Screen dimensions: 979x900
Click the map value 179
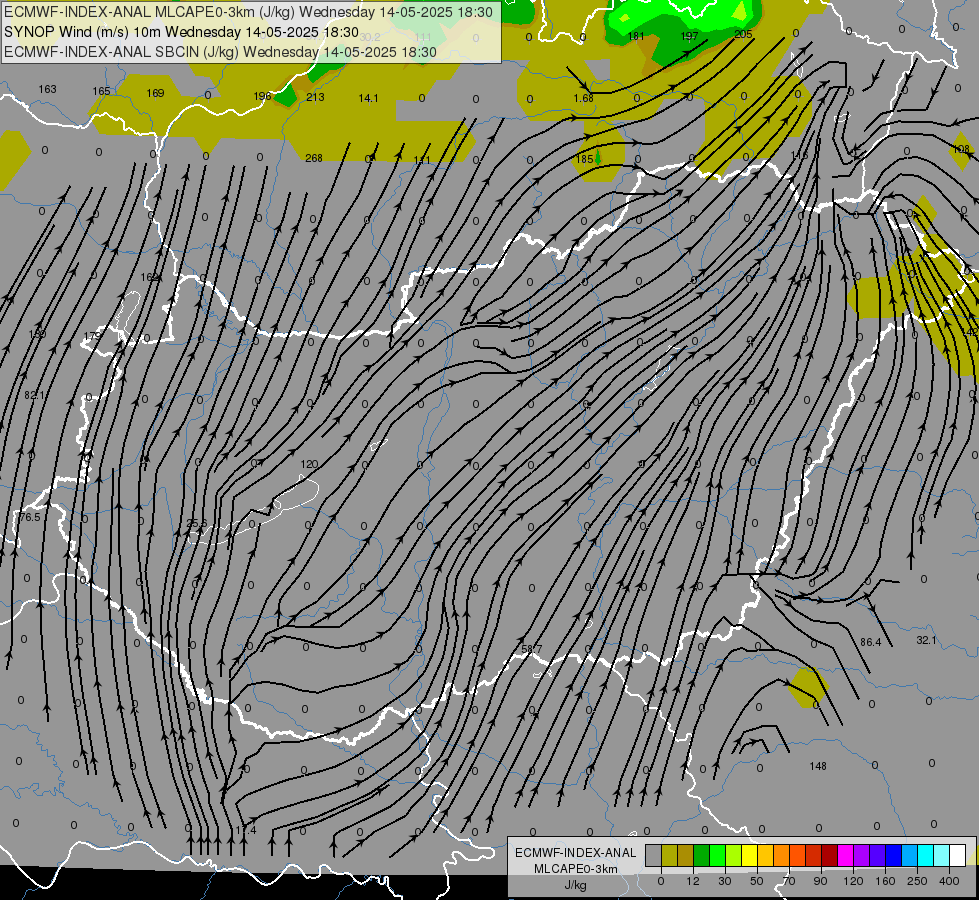[92, 336]
